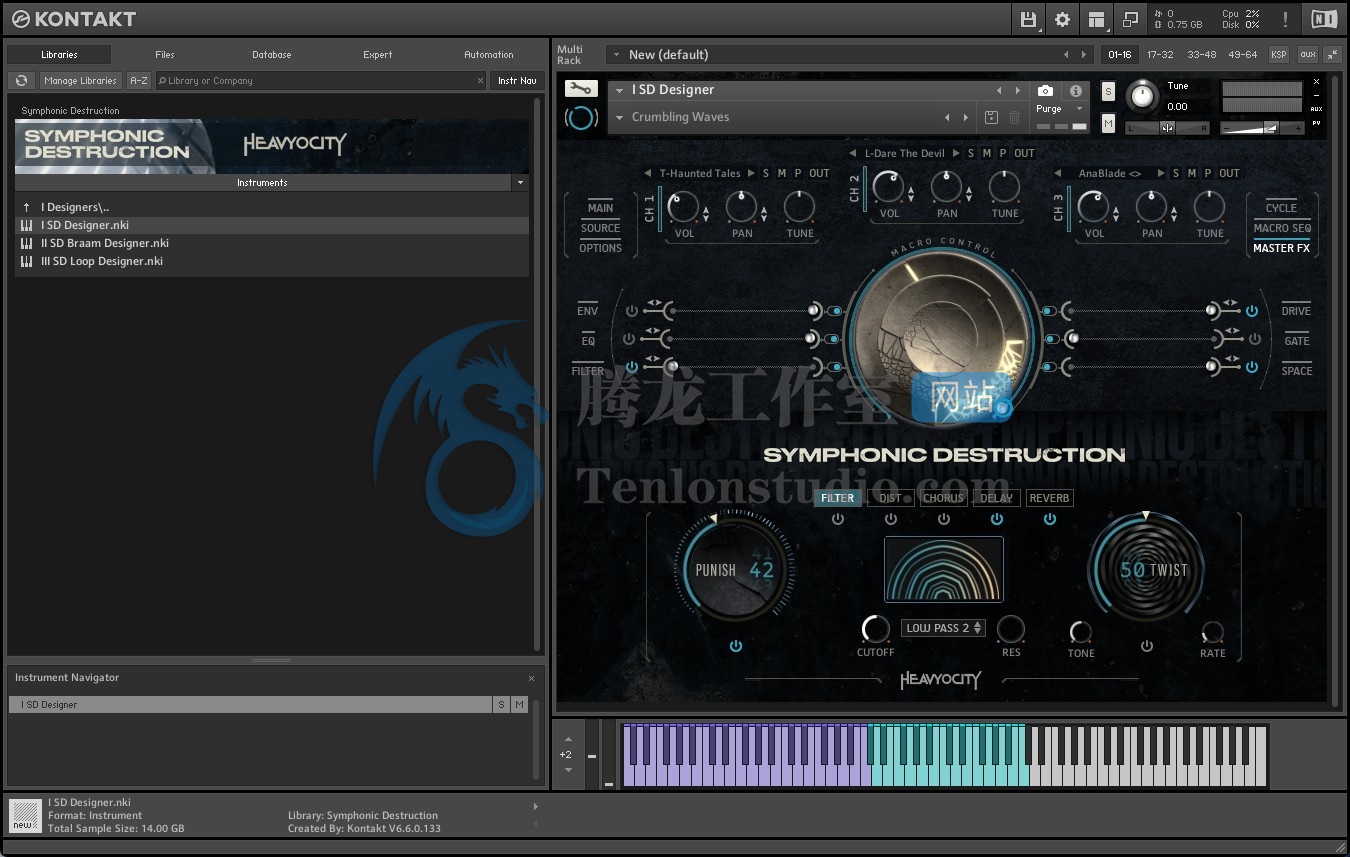Click the PUNISH macro knob

pos(734,570)
